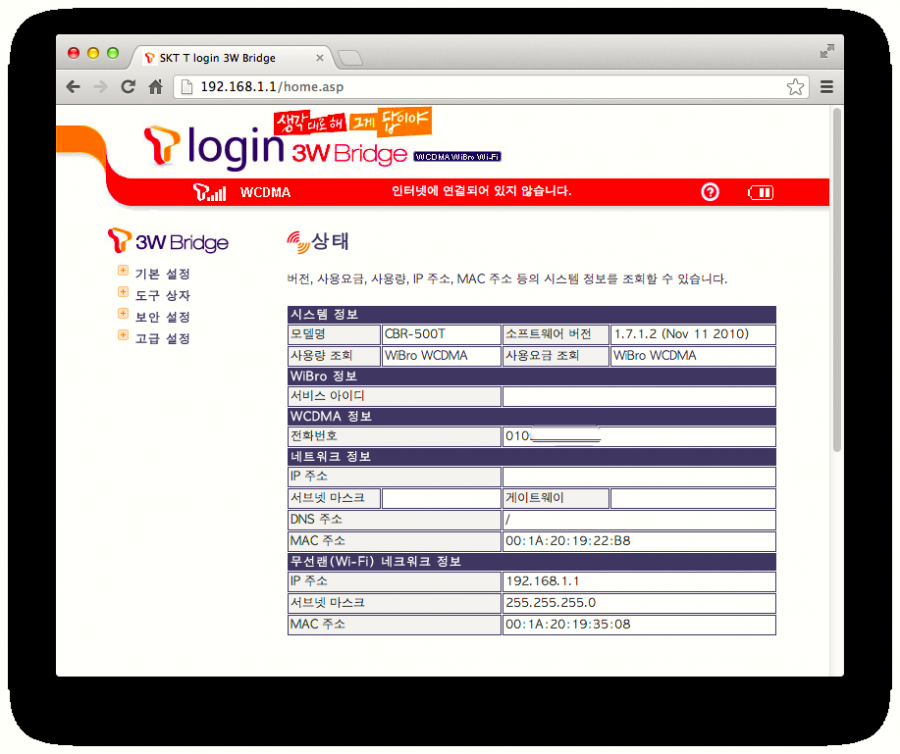The height and width of the screenshot is (754, 900).
Task: Click the 모델명 label cell
Action: 333,334
